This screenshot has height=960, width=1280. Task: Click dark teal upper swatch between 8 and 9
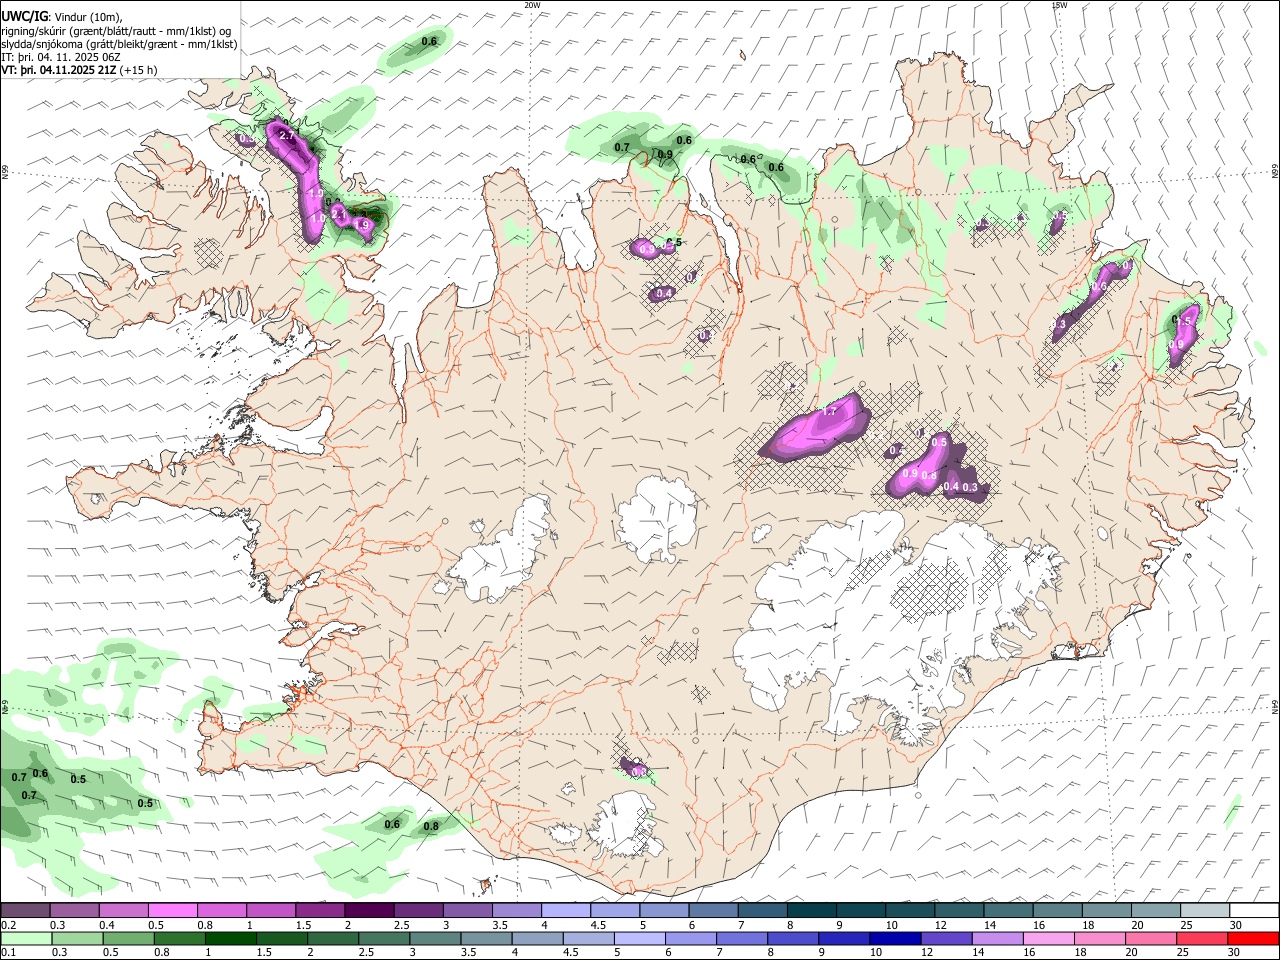(811, 911)
